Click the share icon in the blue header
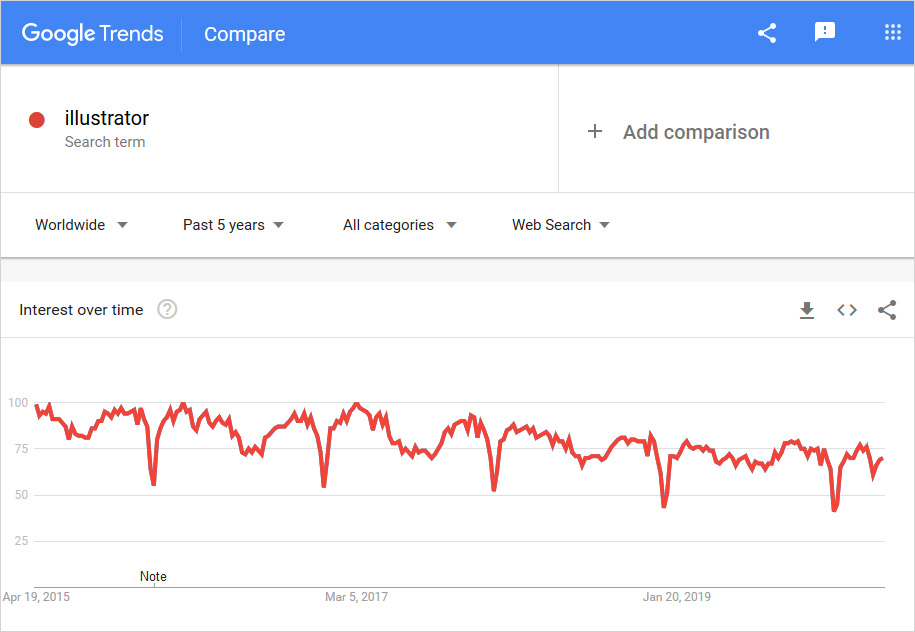The image size is (915, 632). pos(767,33)
